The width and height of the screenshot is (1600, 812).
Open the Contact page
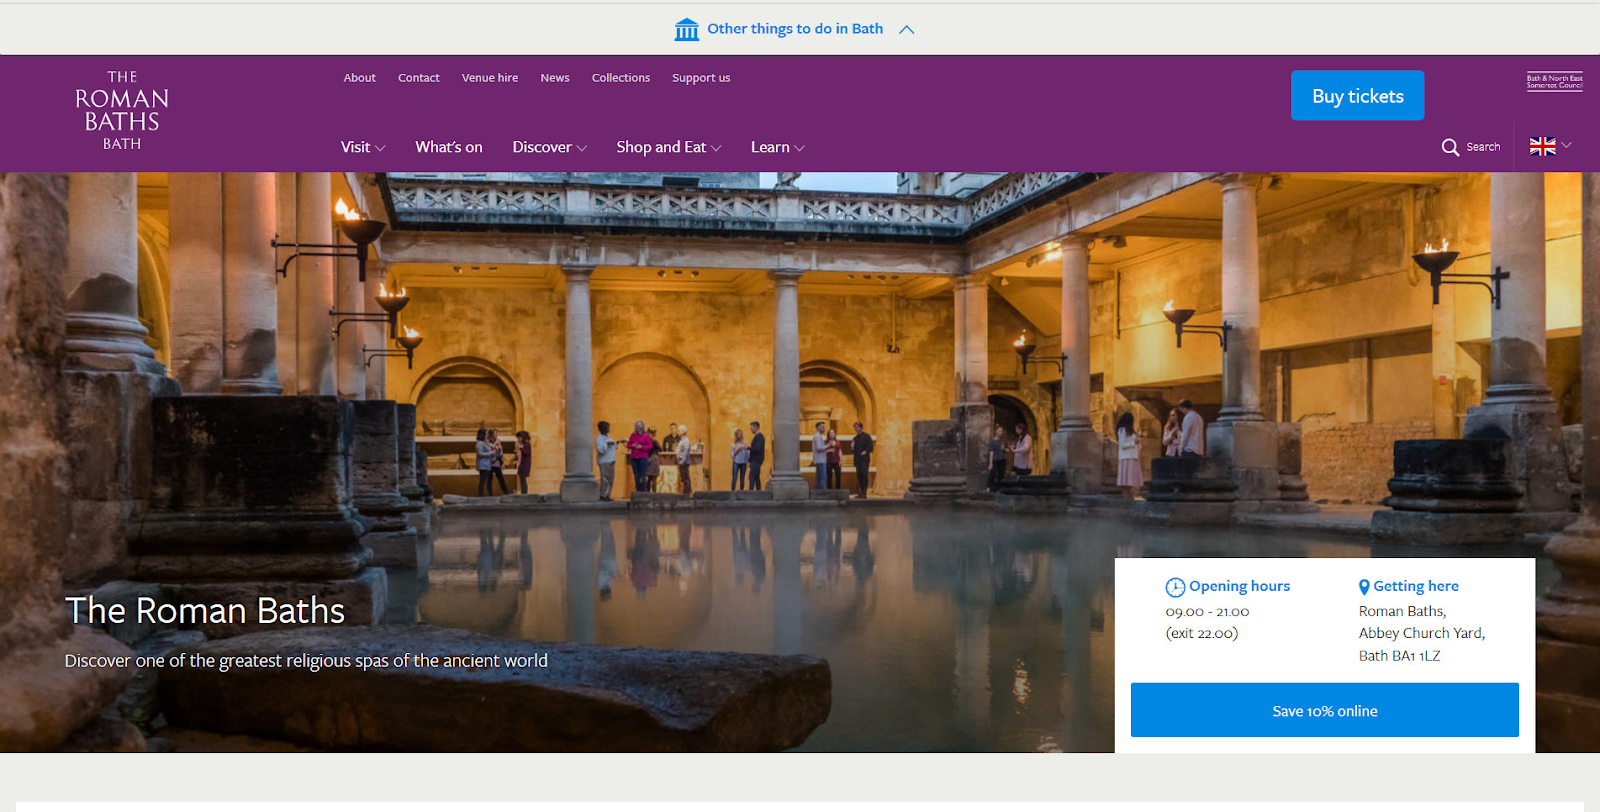(419, 78)
